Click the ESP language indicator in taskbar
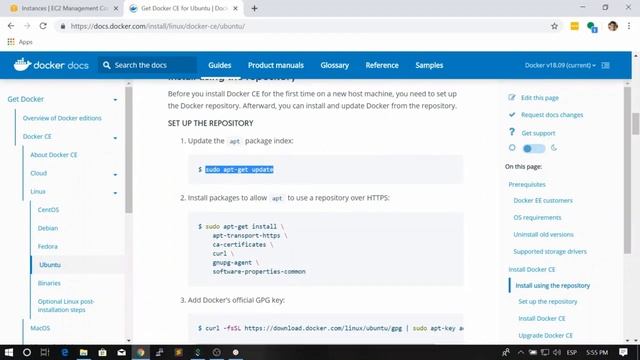The image size is (640, 360). 572,352
